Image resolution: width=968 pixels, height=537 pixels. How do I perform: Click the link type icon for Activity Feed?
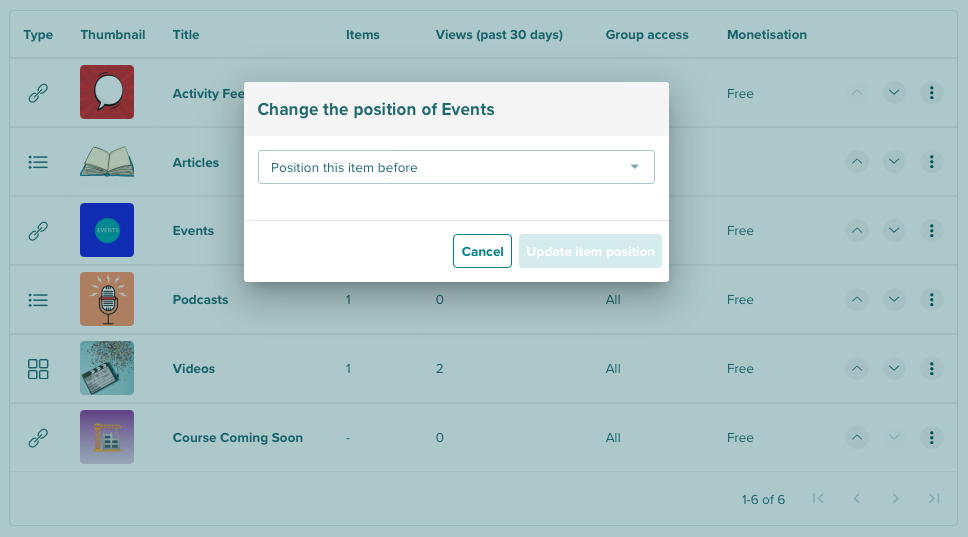click(38, 93)
